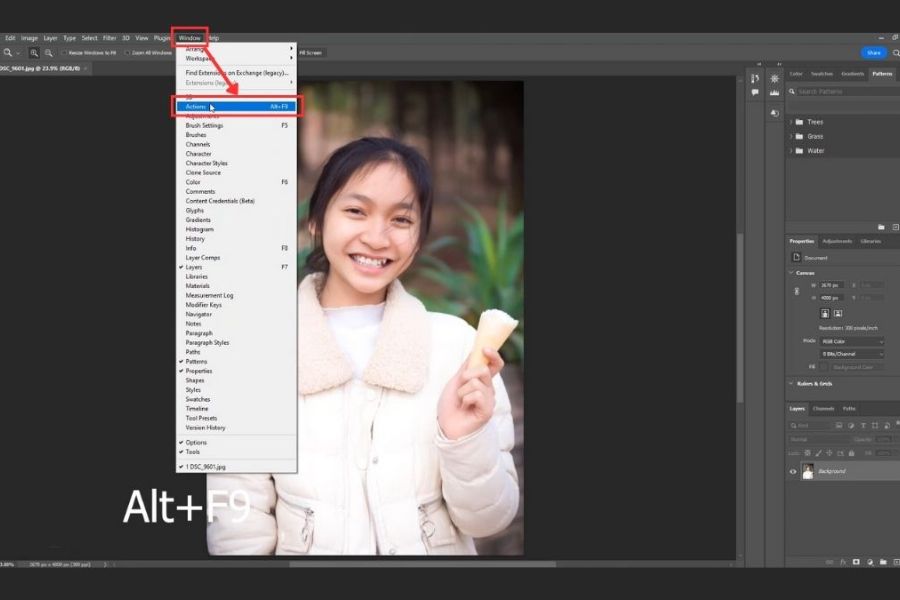This screenshot has height=600, width=900.
Task: Select the portrait canvas orientation icon
Action: pyautogui.click(x=825, y=313)
